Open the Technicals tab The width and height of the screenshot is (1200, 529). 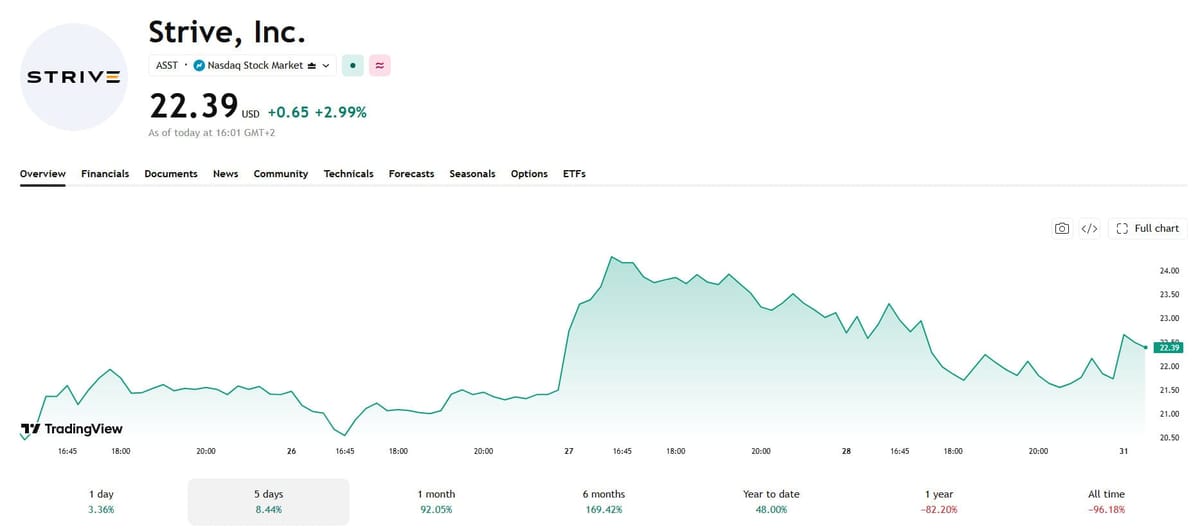pos(348,174)
